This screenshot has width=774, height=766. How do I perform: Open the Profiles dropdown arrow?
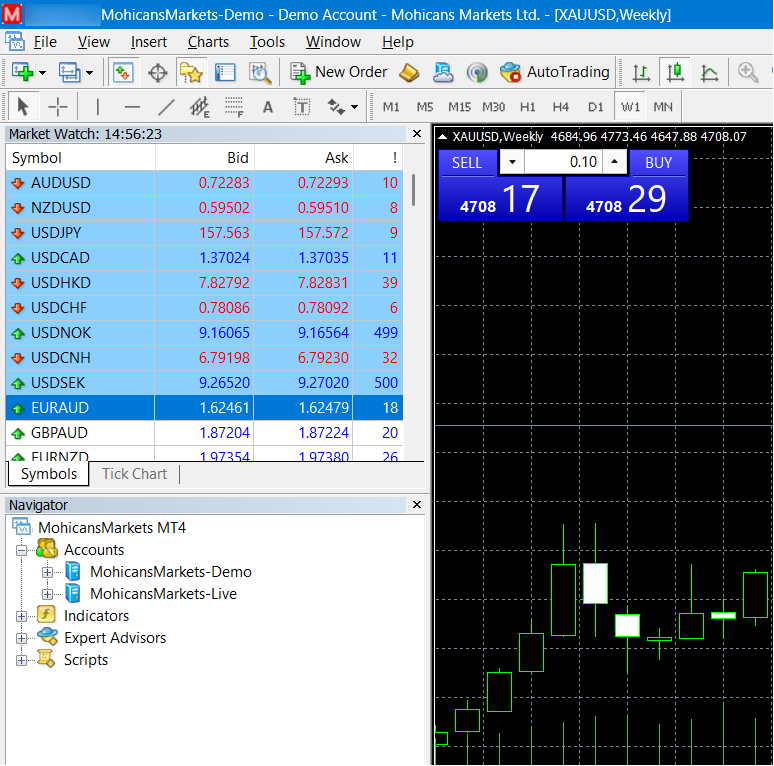click(89, 73)
